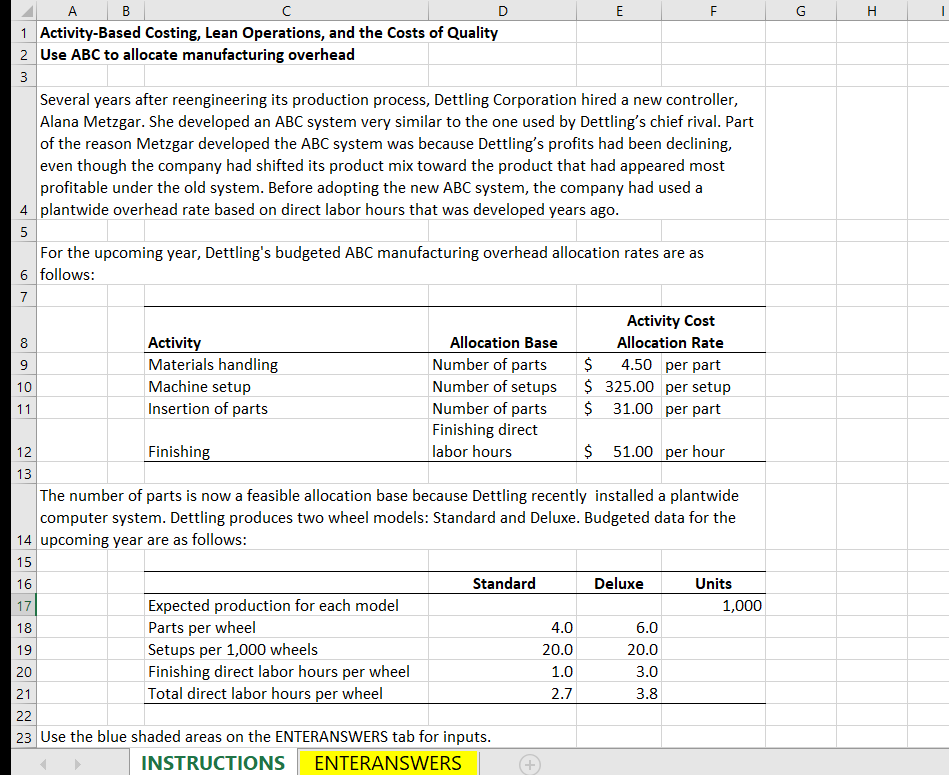Select row 23 header
The image size is (949, 775).
click(22, 737)
